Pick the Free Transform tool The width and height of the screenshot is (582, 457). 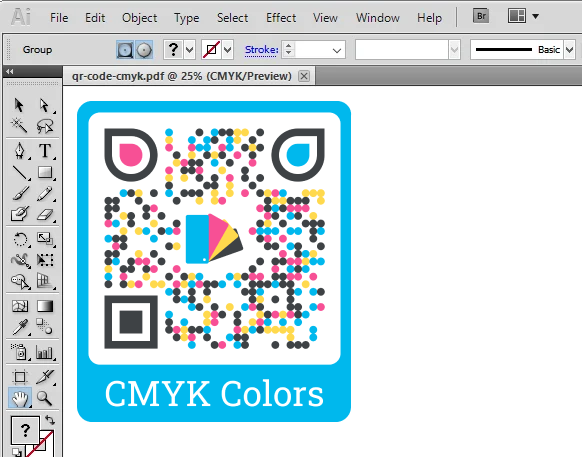tap(45, 260)
